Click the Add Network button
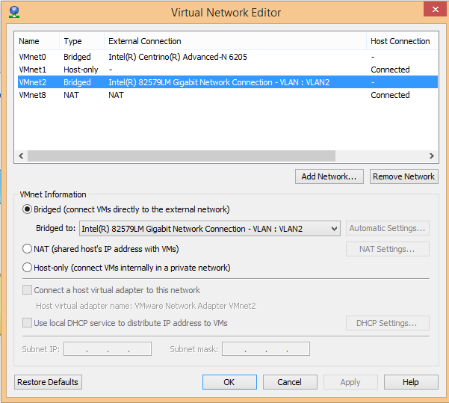 coord(329,176)
